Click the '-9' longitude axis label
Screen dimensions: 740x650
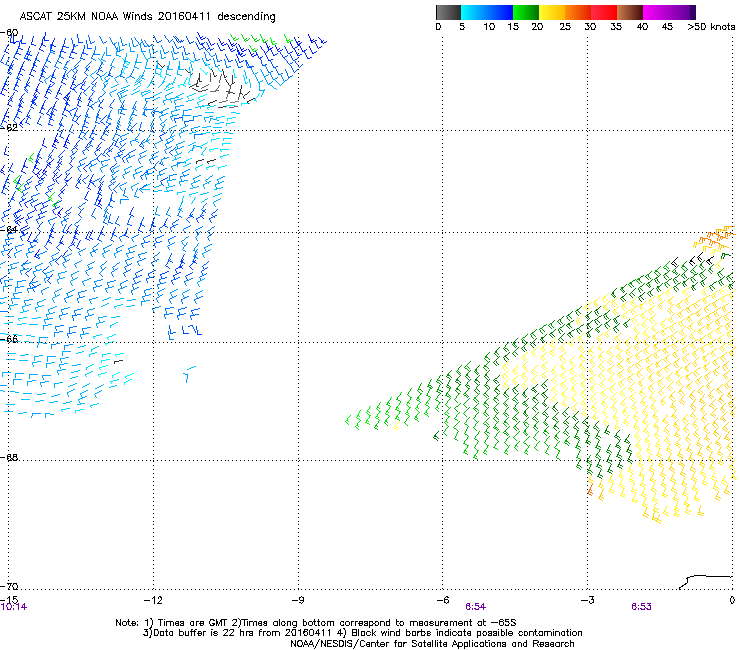click(297, 600)
